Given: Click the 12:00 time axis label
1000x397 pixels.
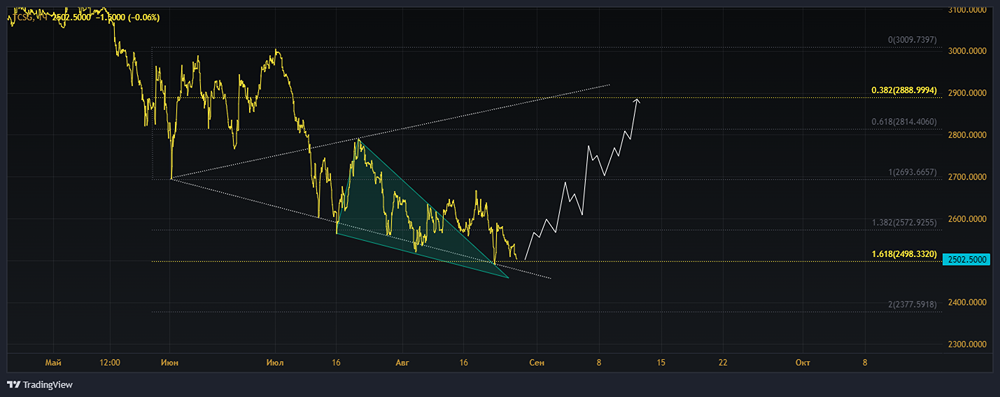Looking at the screenshot, I should pos(110,363).
